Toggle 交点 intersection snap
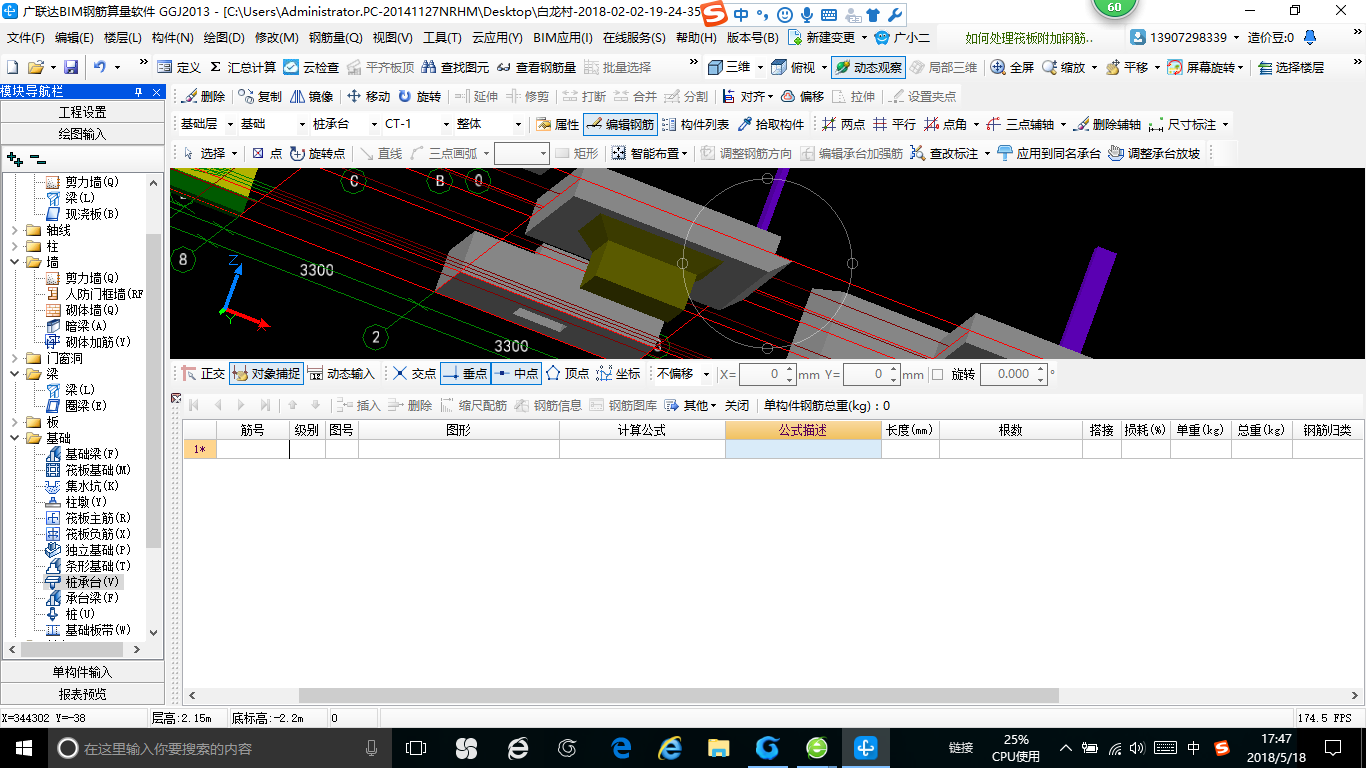Viewport: 1366px width, 768px height. pos(414,373)
